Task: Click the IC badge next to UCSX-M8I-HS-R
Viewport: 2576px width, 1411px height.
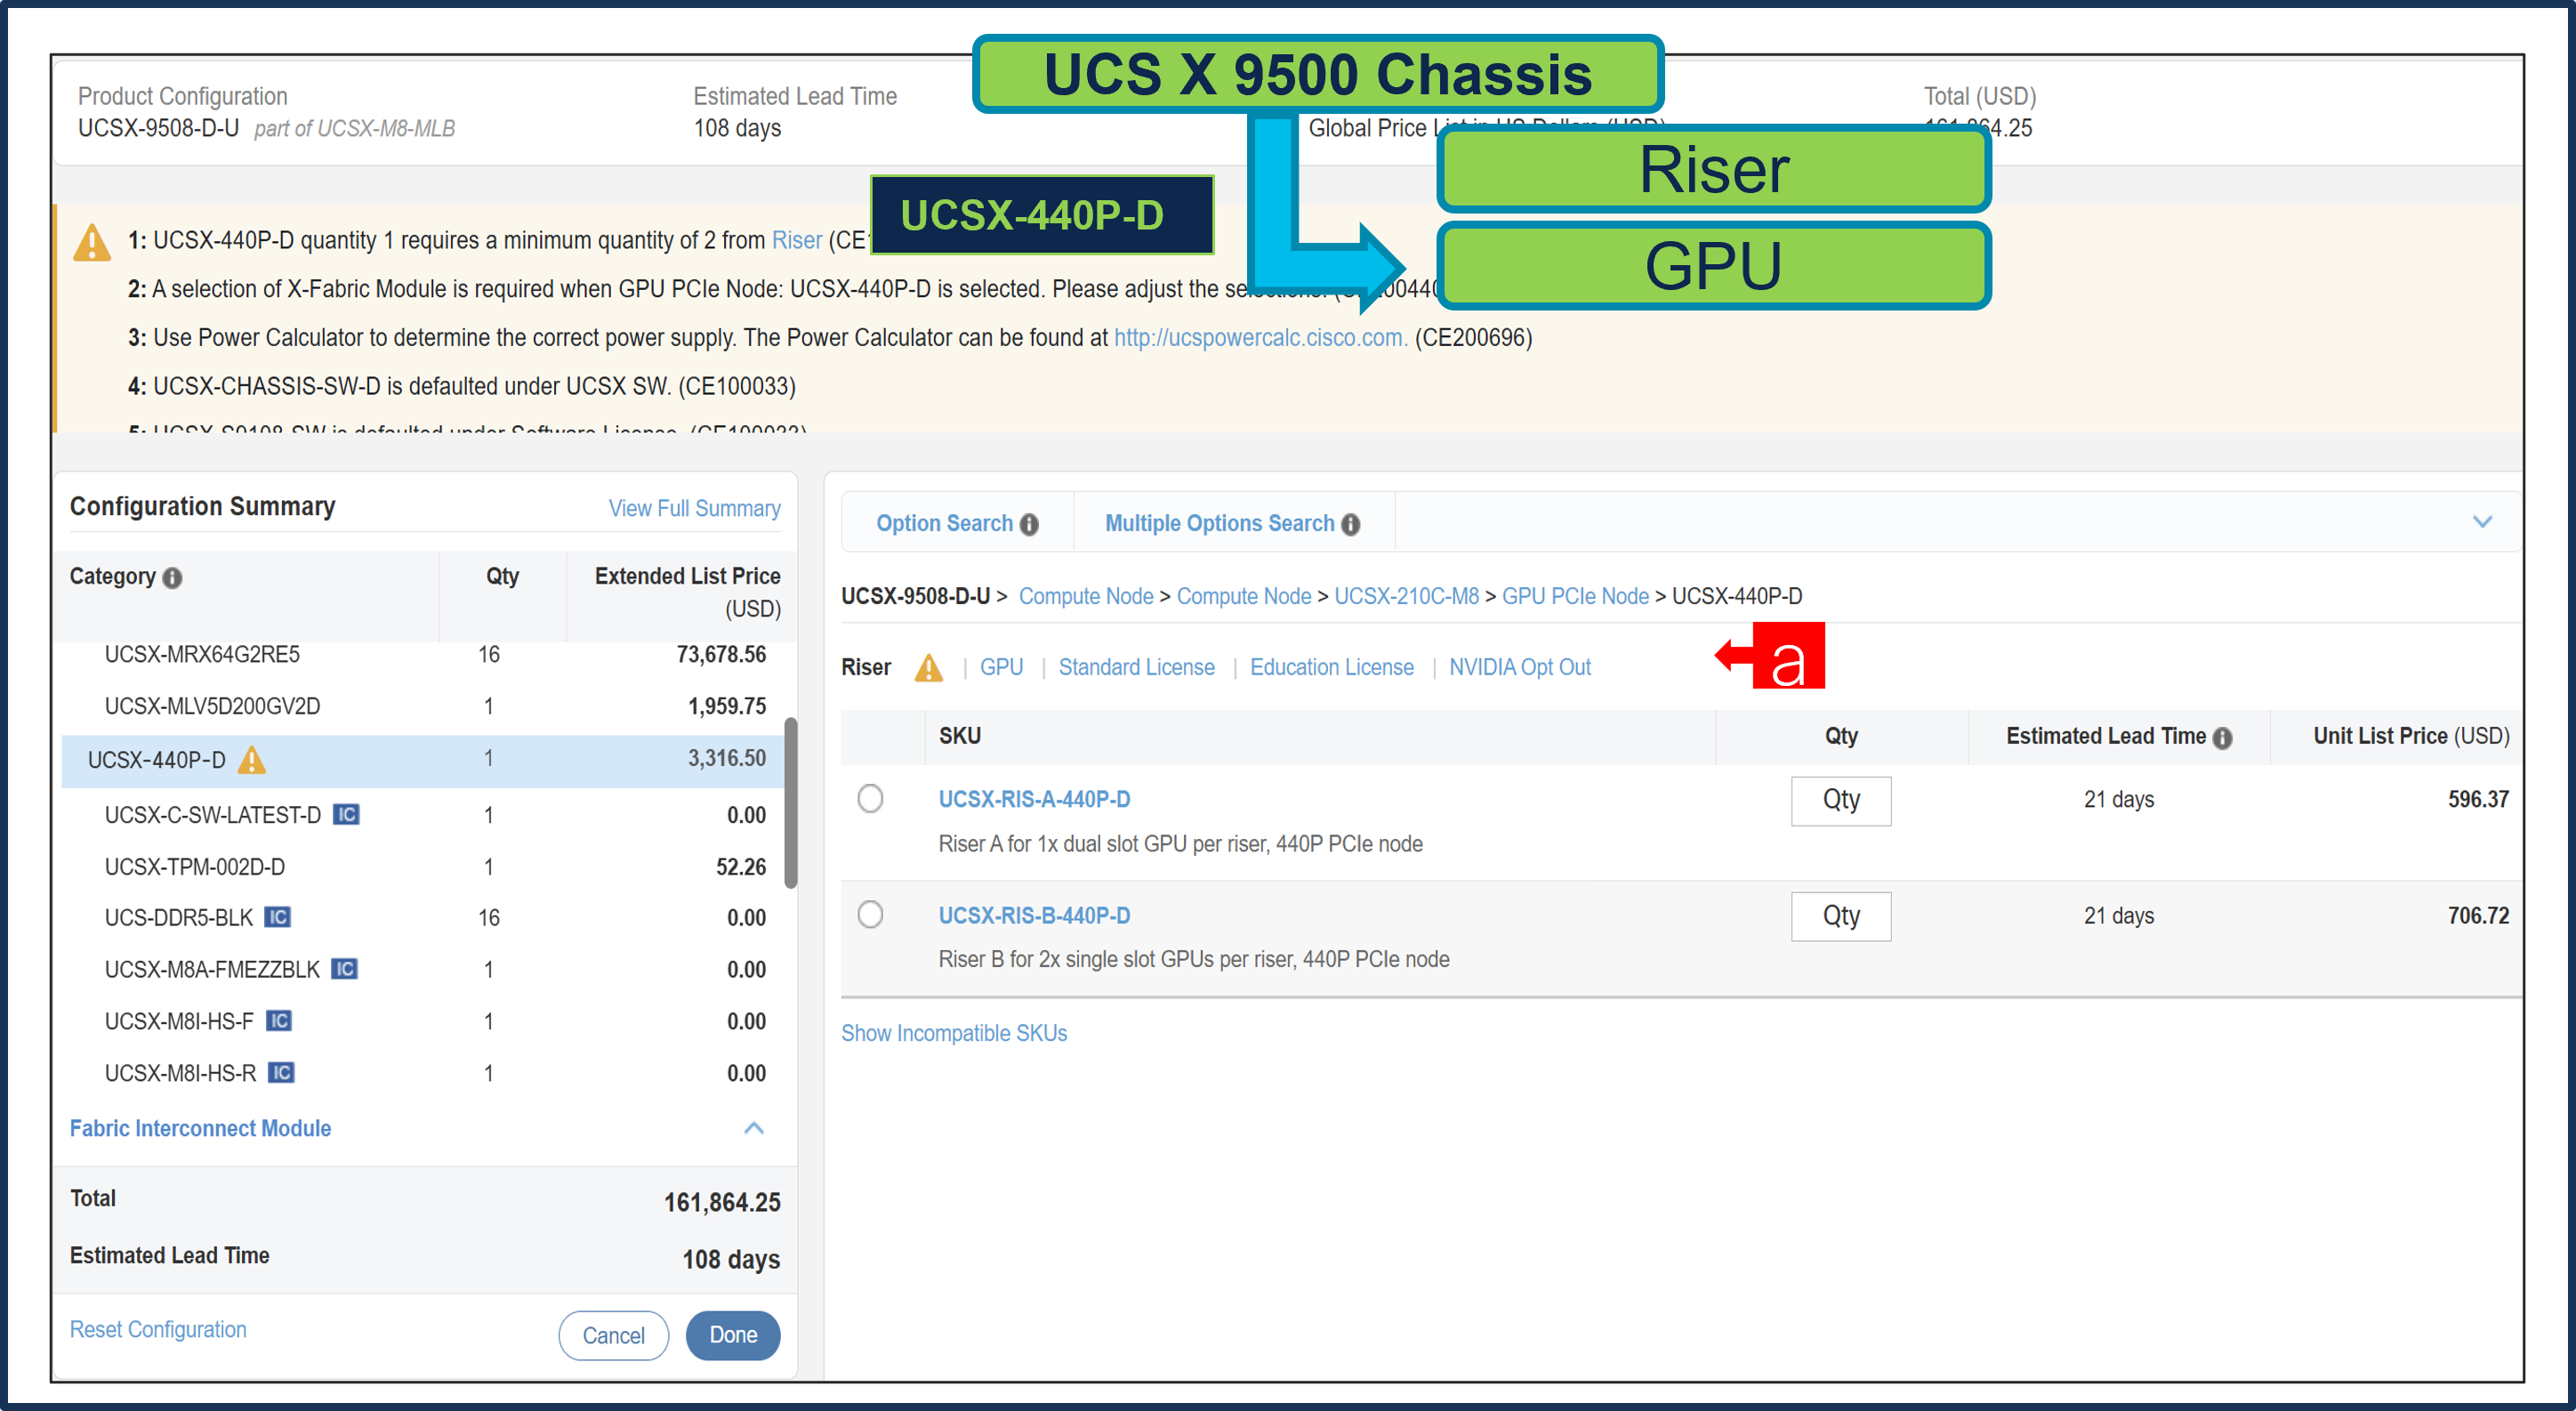Action: click(281, 1072)
